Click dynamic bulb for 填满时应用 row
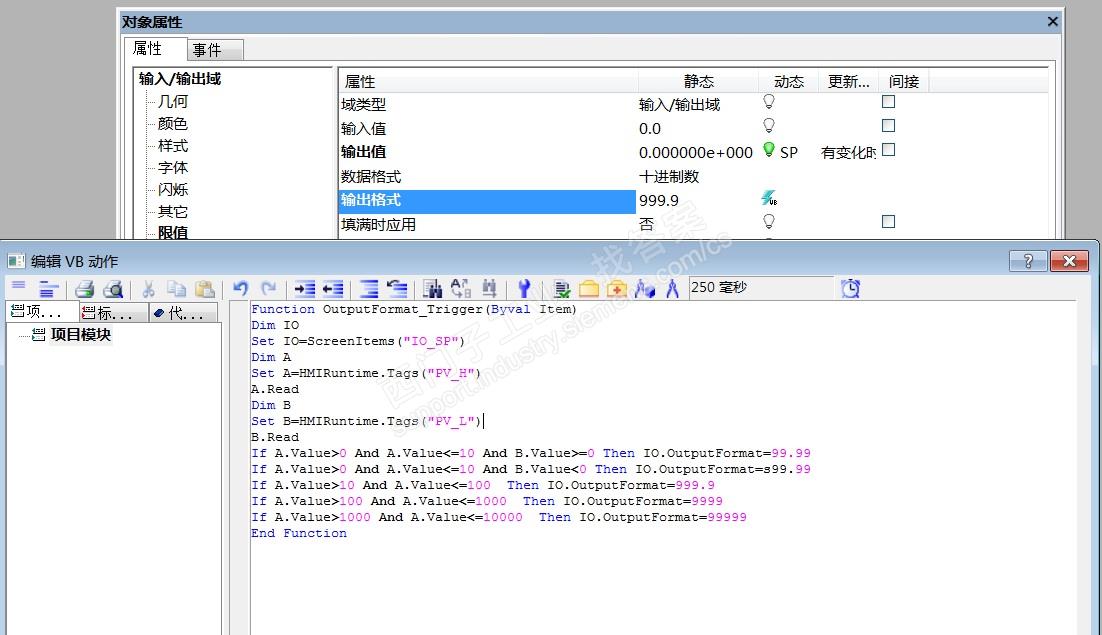This screenshot has width=1102, height=635. tap(769, 222)
